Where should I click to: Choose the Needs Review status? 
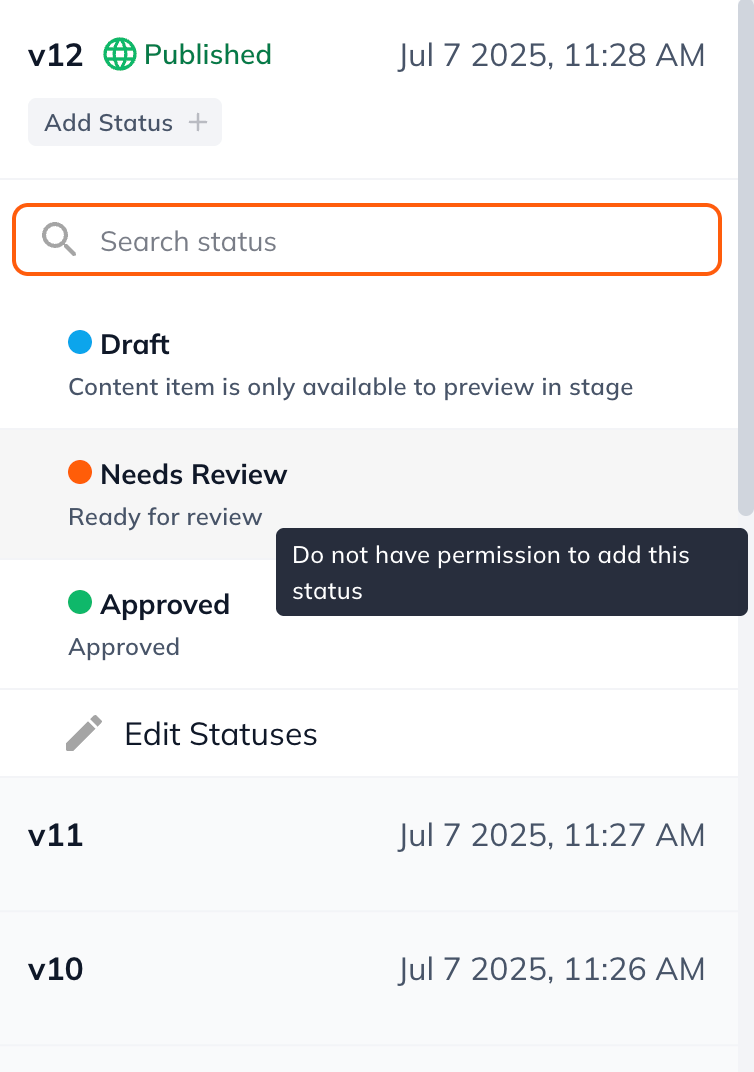coord(193,474)
